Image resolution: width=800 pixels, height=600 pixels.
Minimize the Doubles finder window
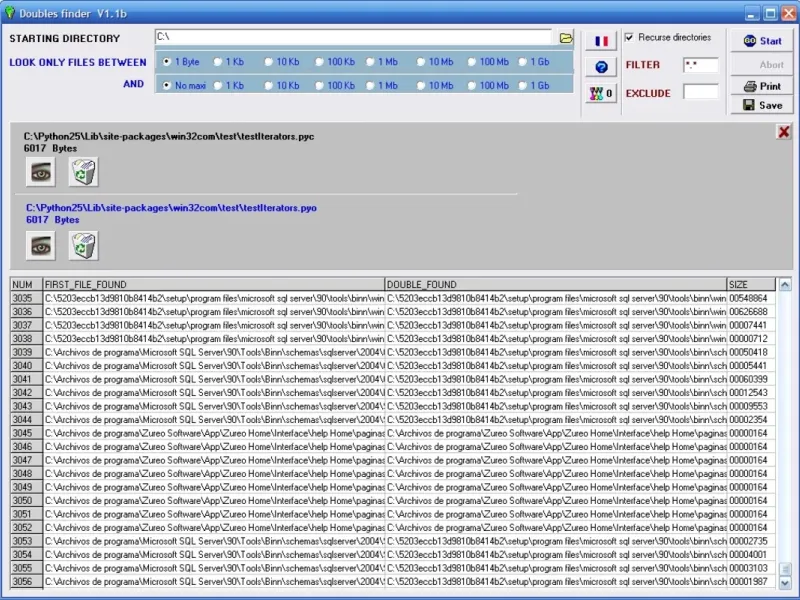pos(751,13)
